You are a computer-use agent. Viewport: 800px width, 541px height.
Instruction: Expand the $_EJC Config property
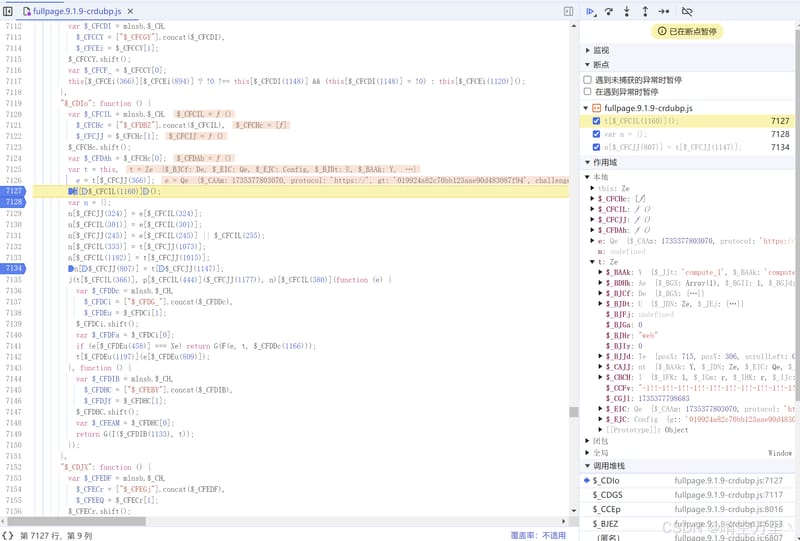[601, 419]
